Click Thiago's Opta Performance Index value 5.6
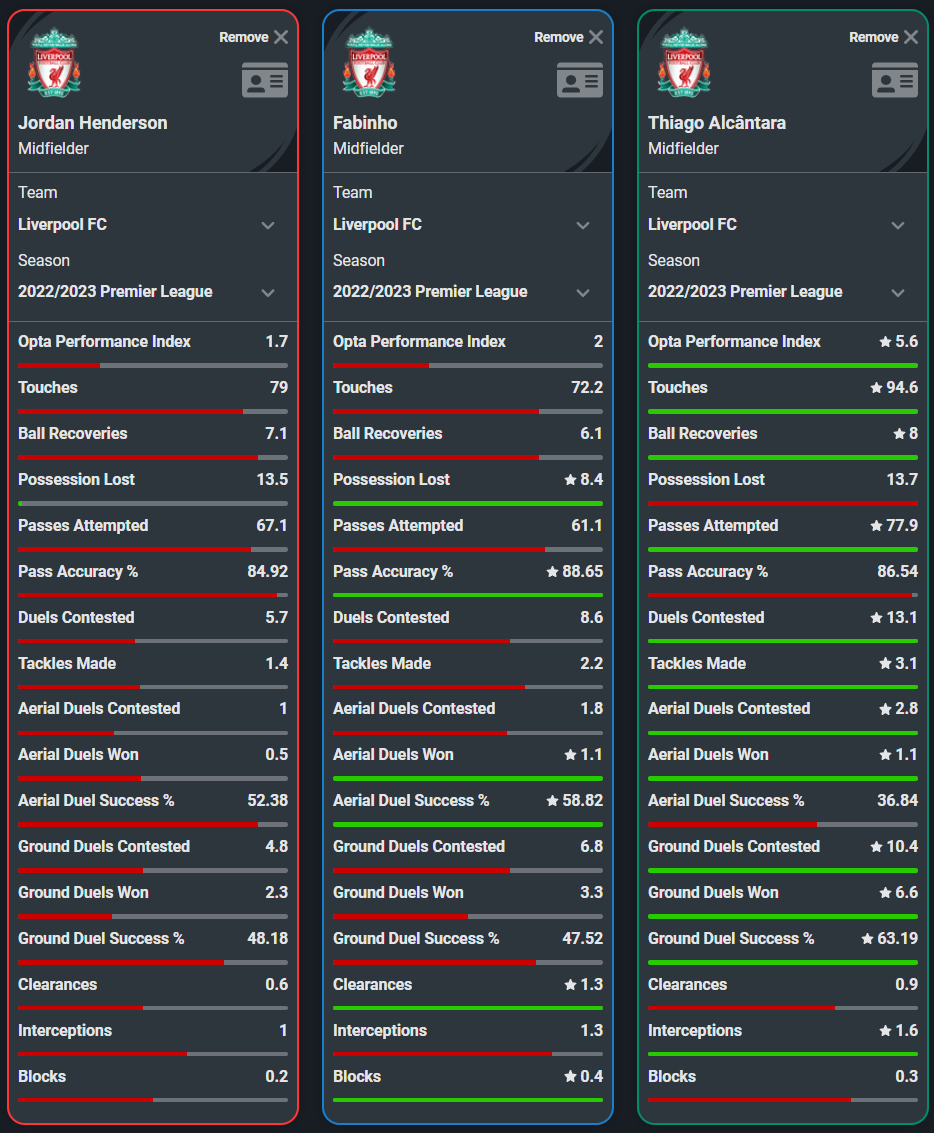This screenshot has height=1133, width=934. click(x=907, y=342)
